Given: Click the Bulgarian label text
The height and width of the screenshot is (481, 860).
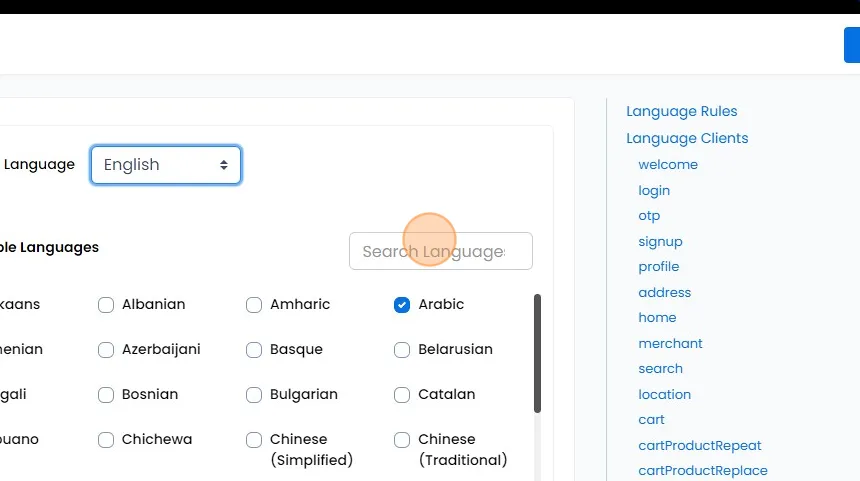Looking at the screenshot, I should pyautogui.click(x=304, y=395).
